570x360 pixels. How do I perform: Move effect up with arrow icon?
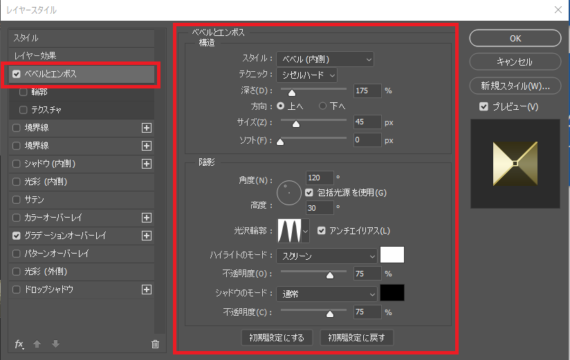point(37,344)
